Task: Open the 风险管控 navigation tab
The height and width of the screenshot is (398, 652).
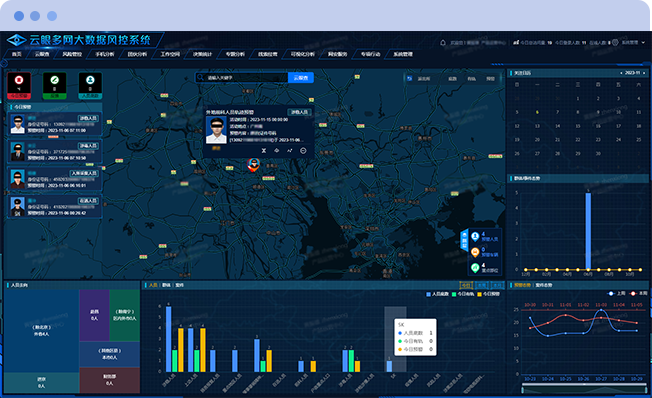Action: [72, 54]
